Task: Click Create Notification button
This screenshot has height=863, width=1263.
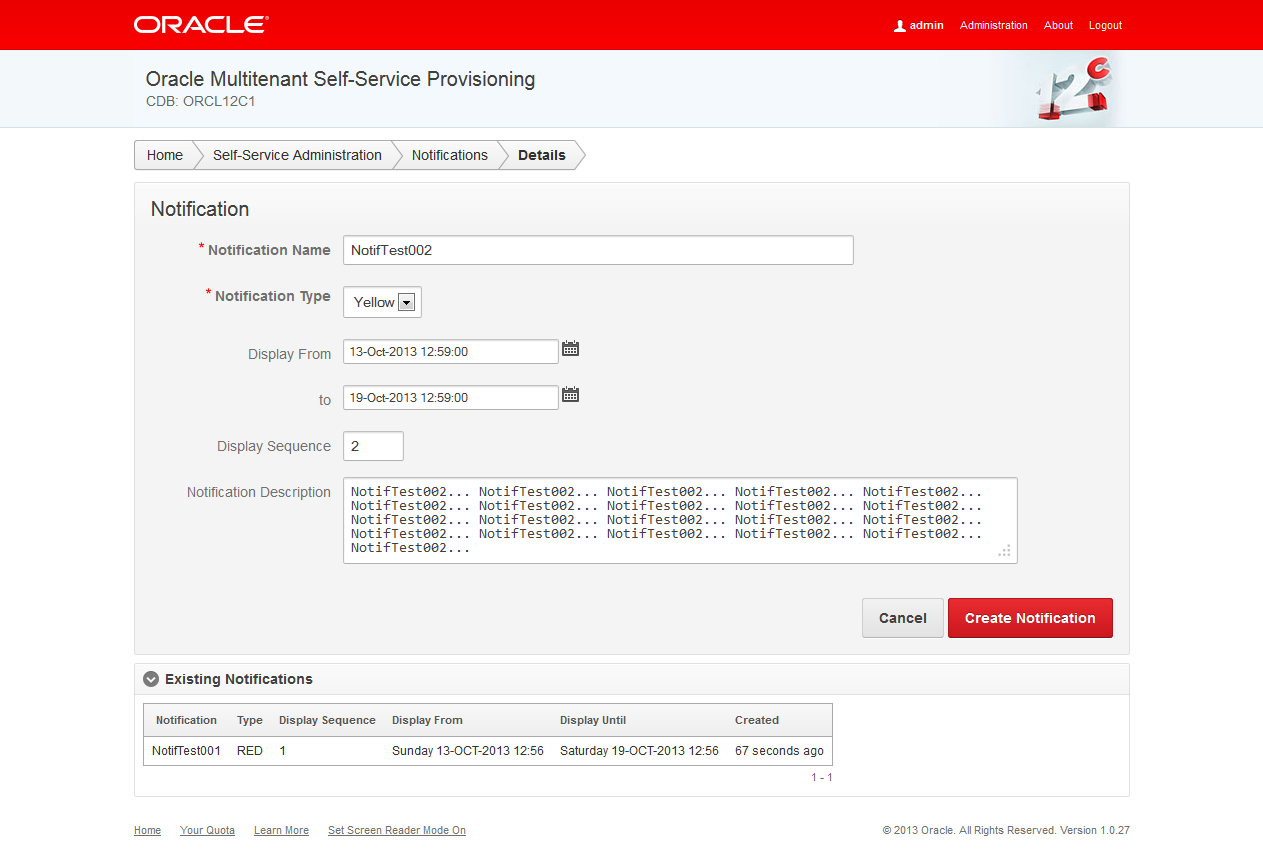Action: click(x=1030, y=618)
